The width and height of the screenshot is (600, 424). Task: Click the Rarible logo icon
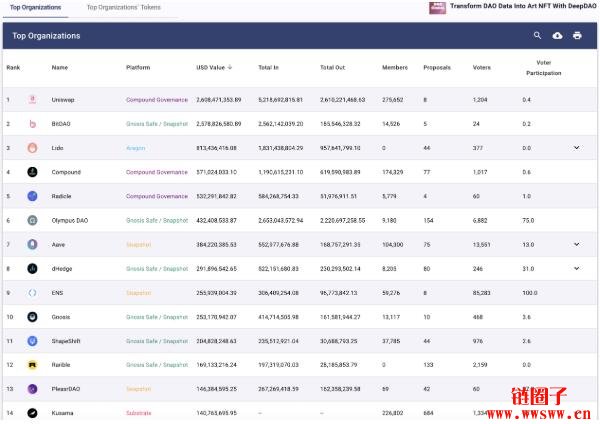(33, 365)
